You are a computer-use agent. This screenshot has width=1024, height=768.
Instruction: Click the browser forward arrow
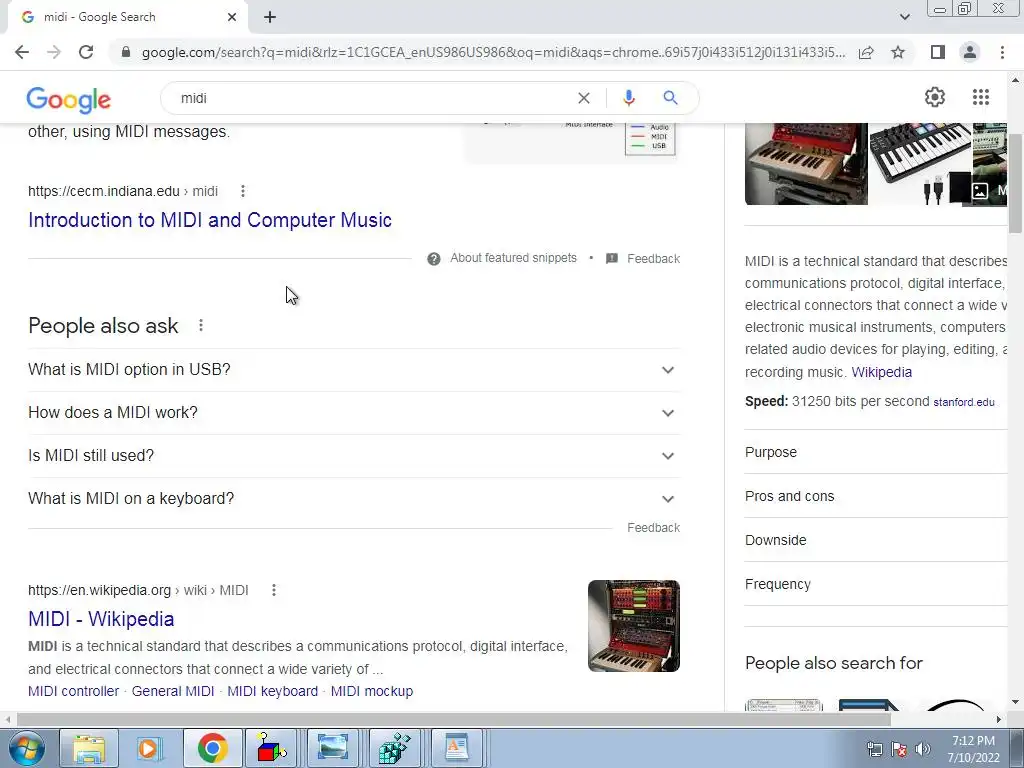(x=54, y=52)
